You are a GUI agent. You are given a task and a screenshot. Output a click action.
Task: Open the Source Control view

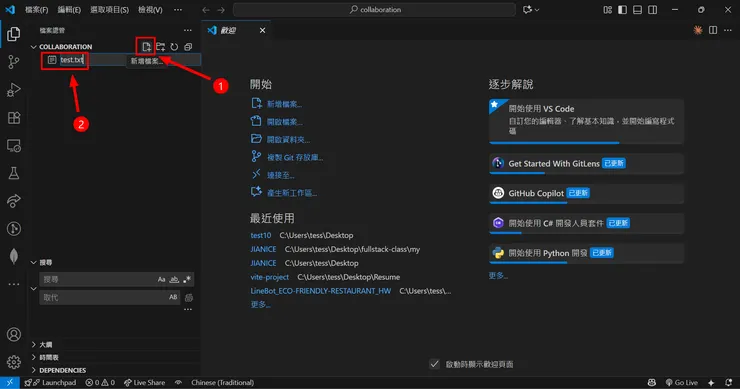tap(14, 62)
